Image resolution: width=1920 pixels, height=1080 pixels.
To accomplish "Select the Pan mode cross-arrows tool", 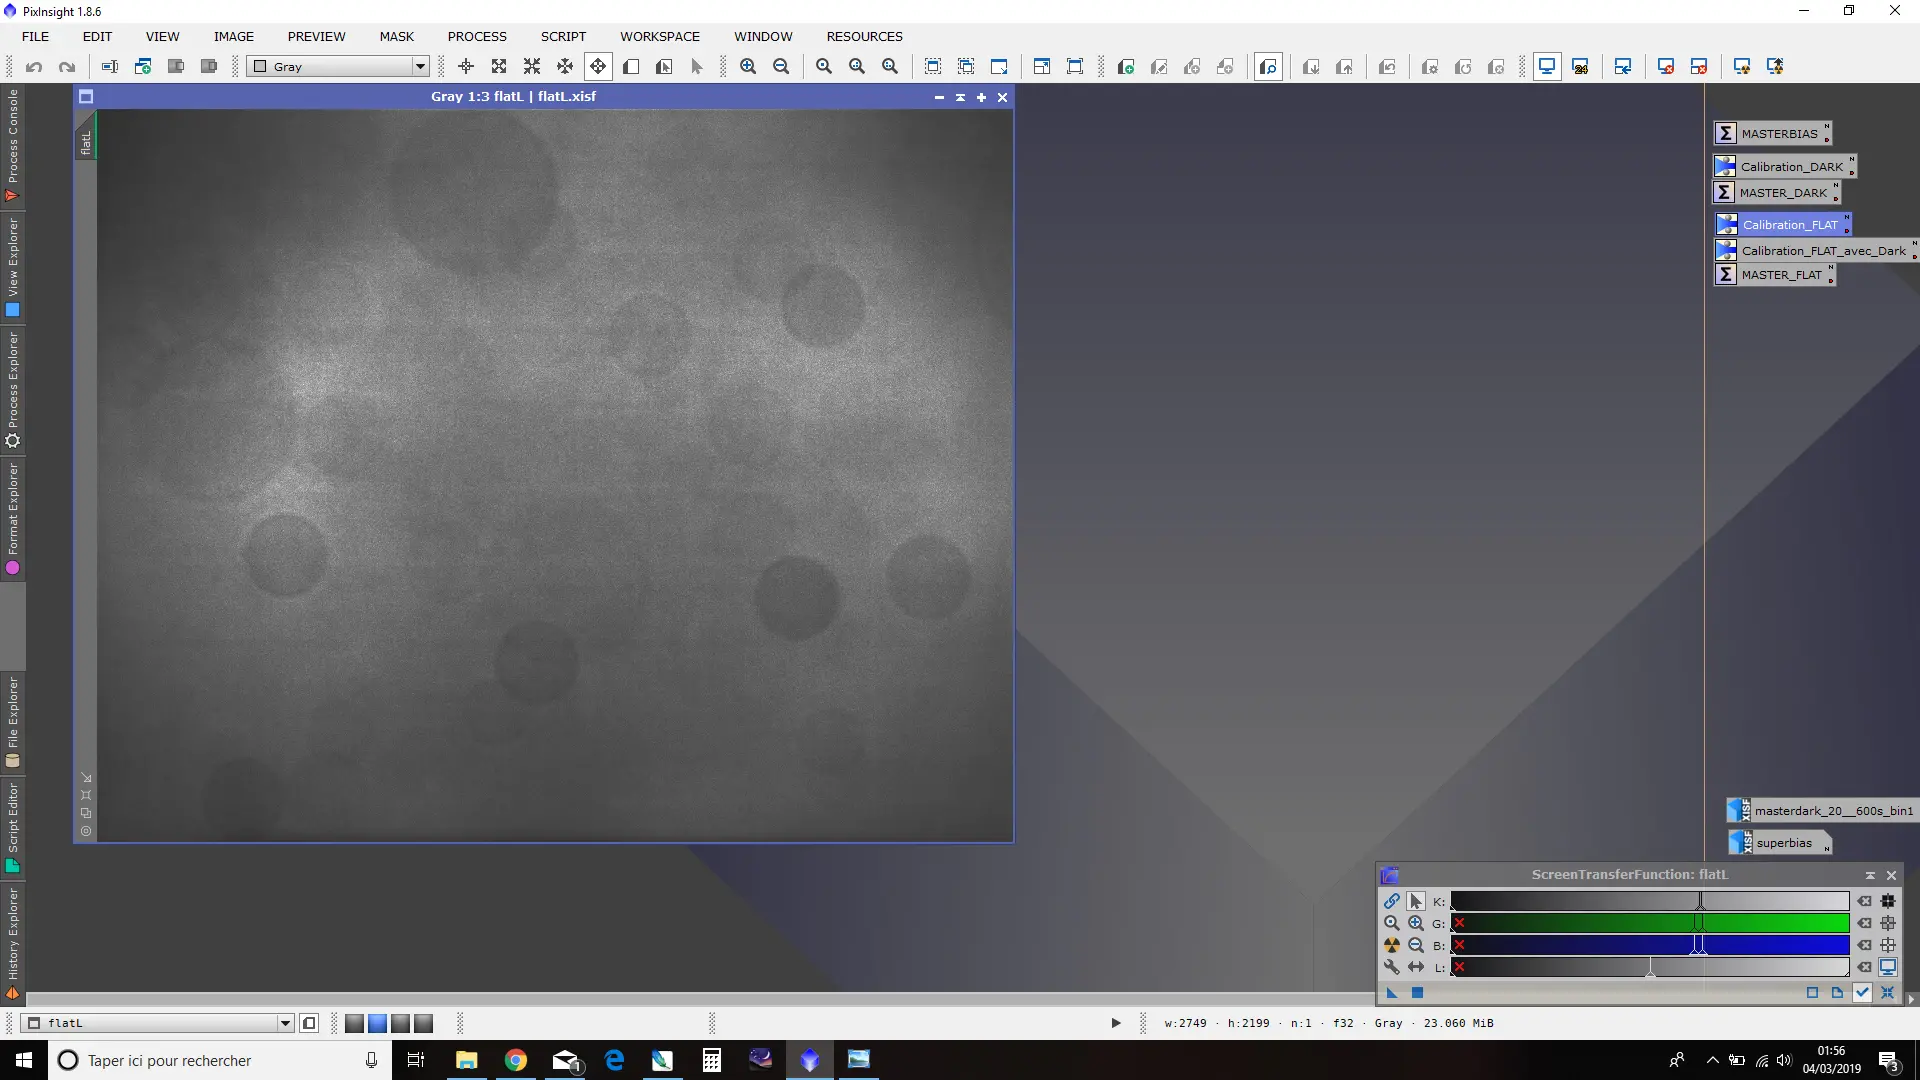I will (x=598, y=66).
